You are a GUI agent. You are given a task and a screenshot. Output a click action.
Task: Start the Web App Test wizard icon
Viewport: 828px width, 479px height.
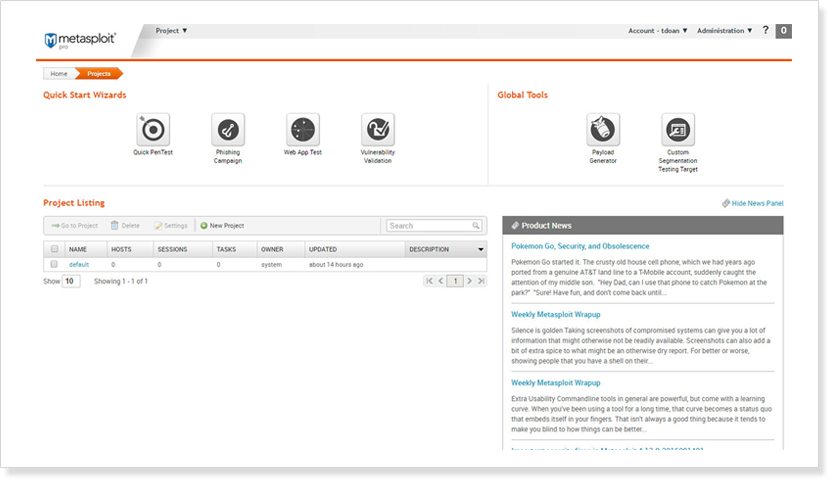[303, 129]
